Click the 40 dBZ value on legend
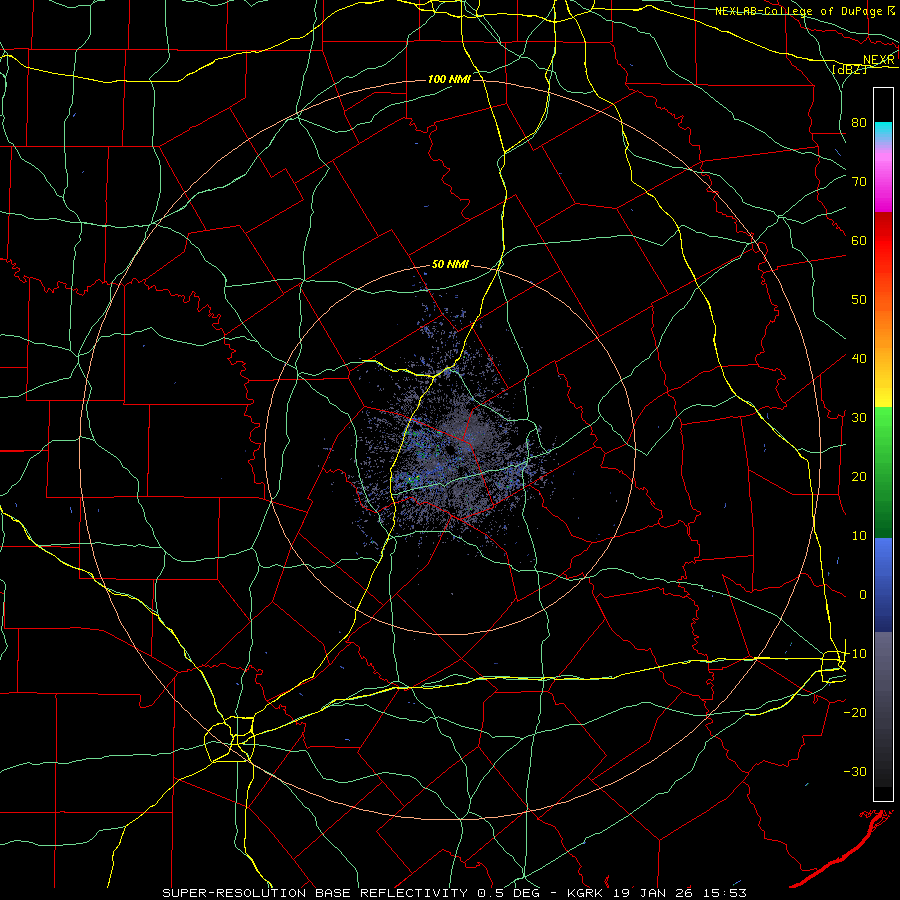Image resolution: width=900 pixels, height=900 pixels. (x=859, y=359)
